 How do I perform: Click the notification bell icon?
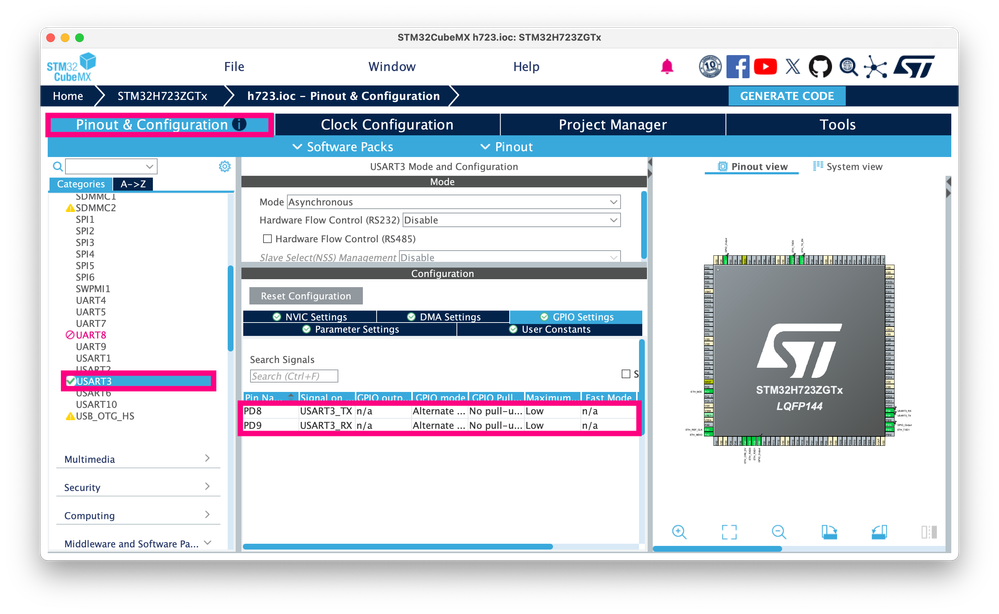(x=667, y=66)
